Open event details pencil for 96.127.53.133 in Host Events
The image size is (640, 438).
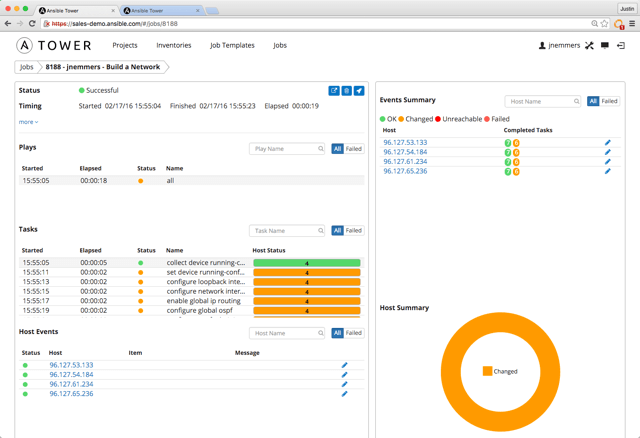point(344,365)
